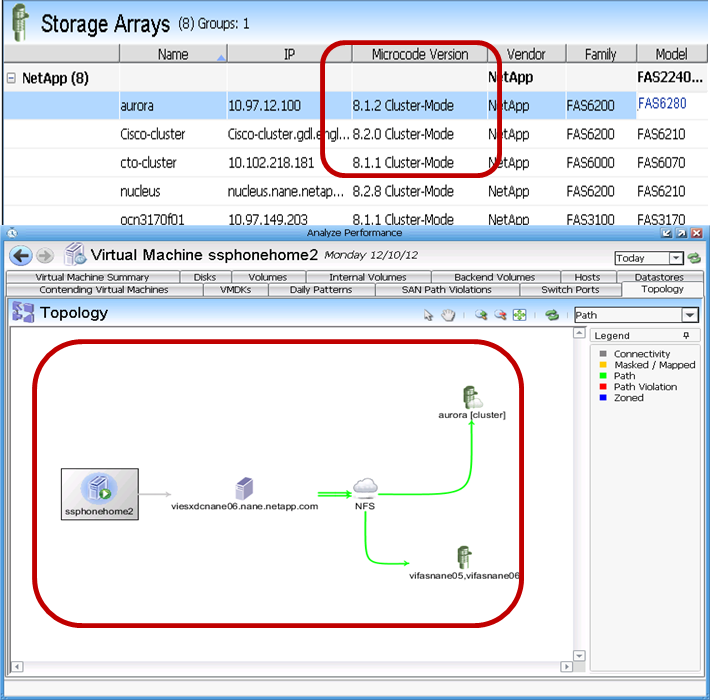Select the aurora row name cell
The image size is (710, 700).
173,106
